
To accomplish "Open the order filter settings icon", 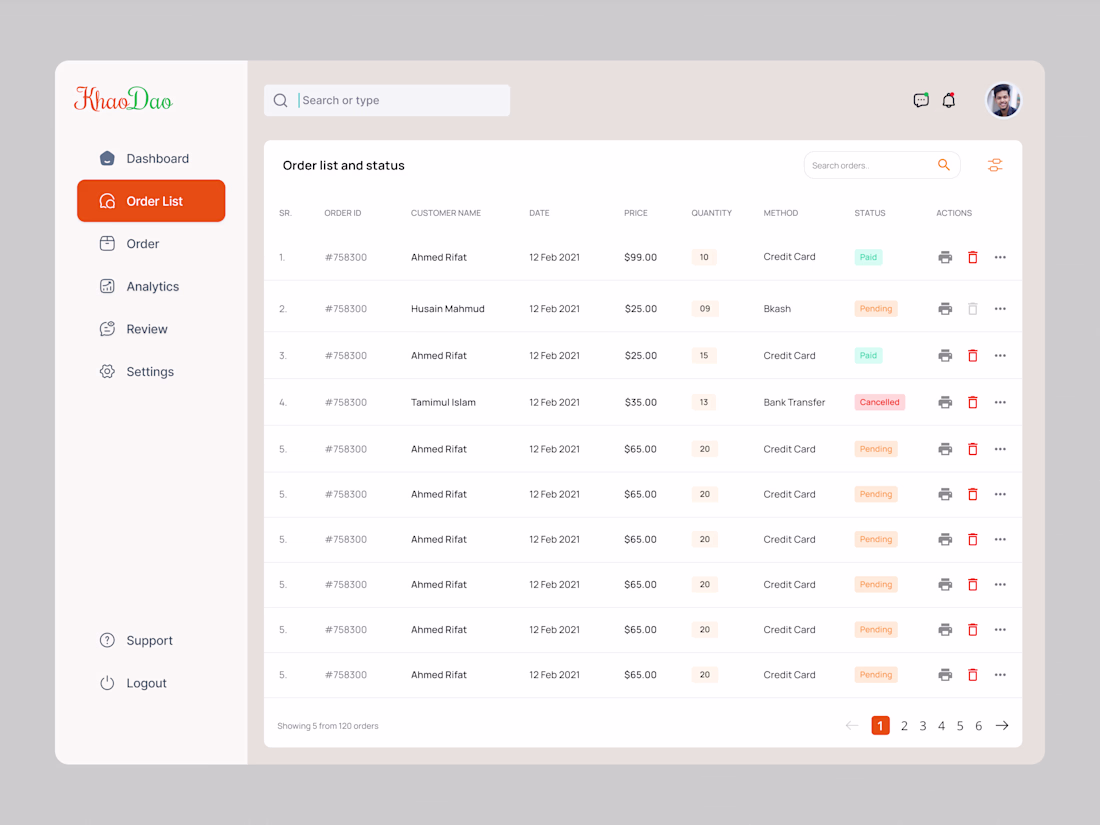I will 995,165.
